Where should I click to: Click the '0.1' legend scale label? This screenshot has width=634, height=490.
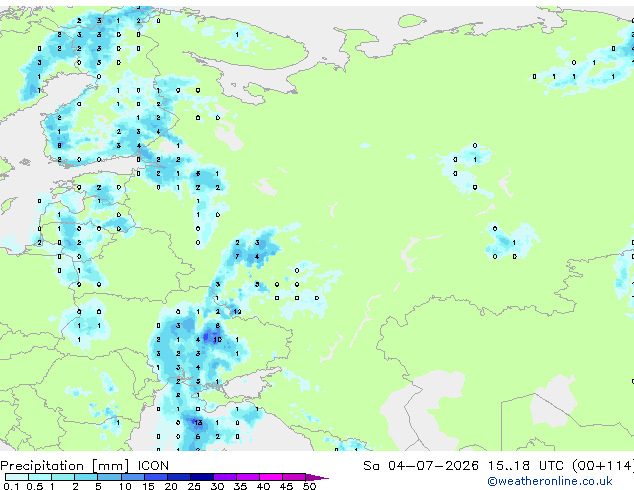[x=11, y=486]
